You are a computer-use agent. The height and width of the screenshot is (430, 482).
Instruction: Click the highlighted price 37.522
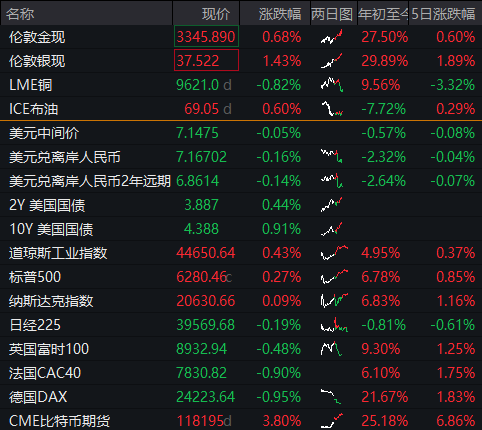pos(206,60)
